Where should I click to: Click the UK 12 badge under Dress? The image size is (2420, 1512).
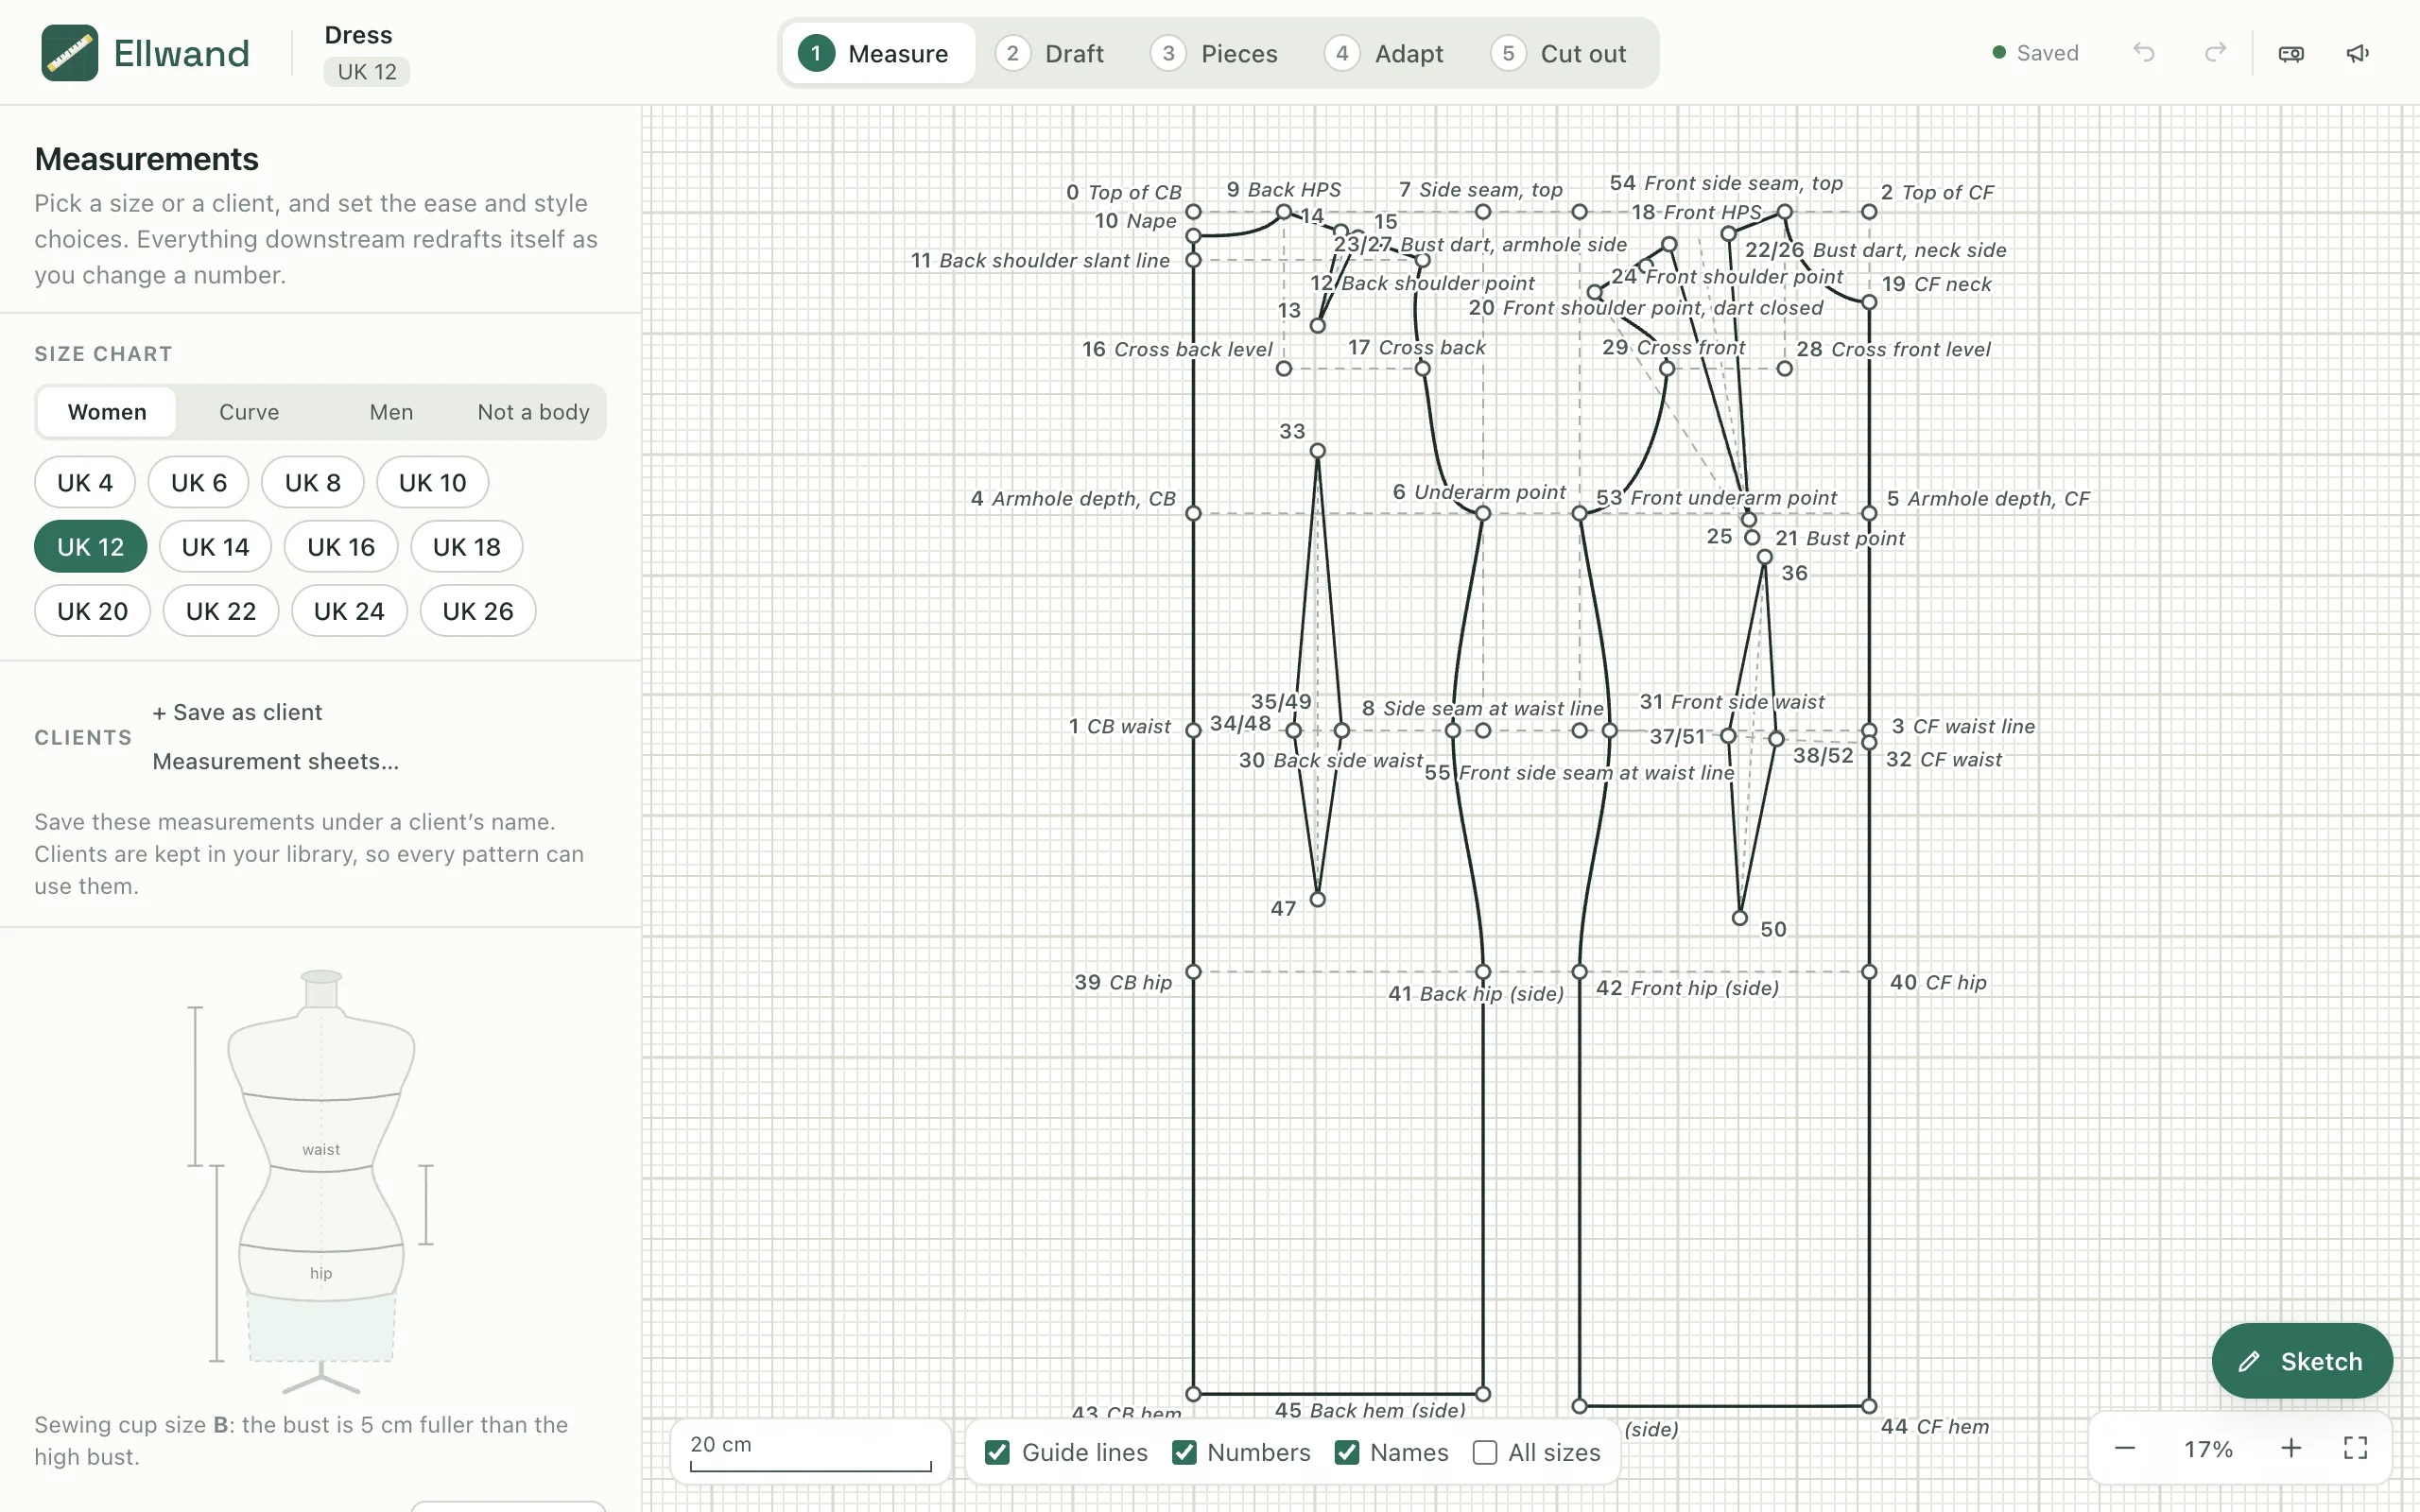coord(366,72)
